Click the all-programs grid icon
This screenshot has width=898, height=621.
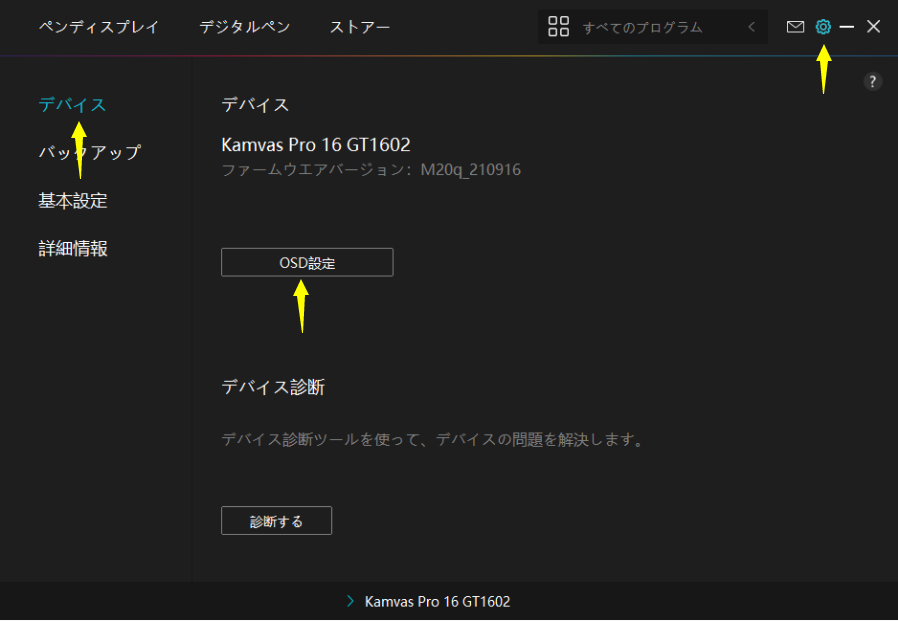(x=558, y=26)
